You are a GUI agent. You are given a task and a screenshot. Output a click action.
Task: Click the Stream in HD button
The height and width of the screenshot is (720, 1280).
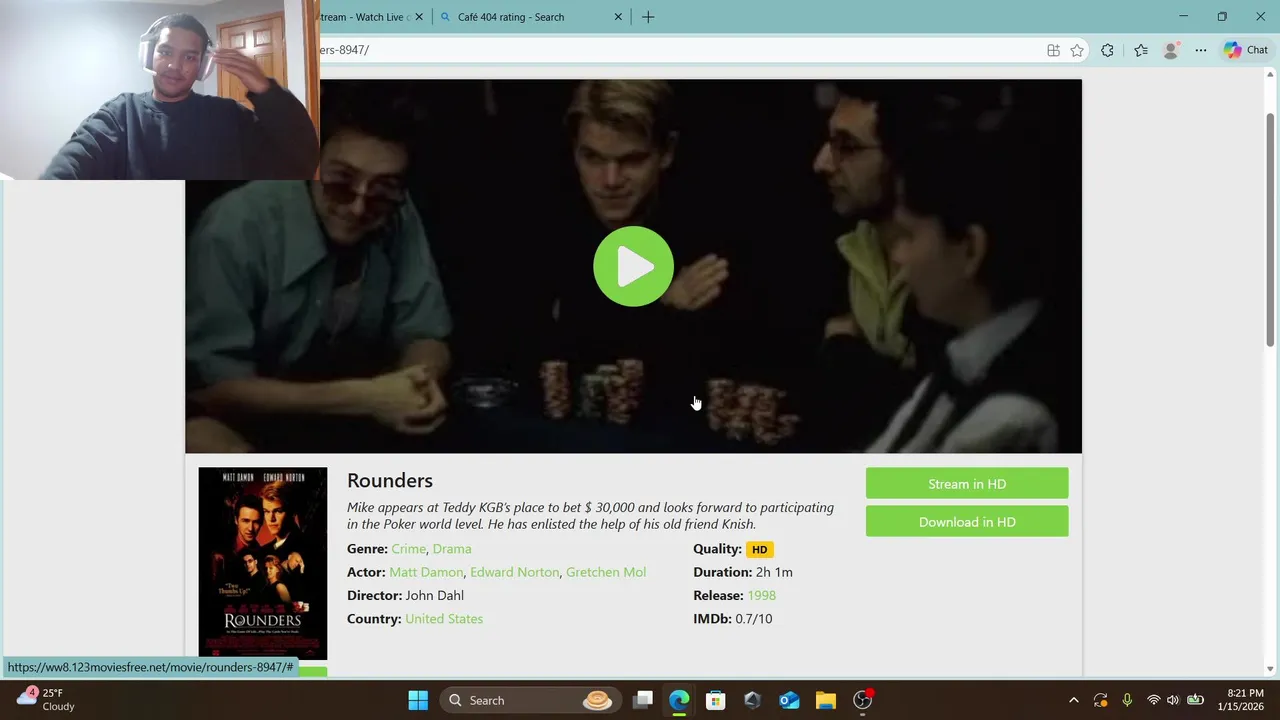(967, 484)
